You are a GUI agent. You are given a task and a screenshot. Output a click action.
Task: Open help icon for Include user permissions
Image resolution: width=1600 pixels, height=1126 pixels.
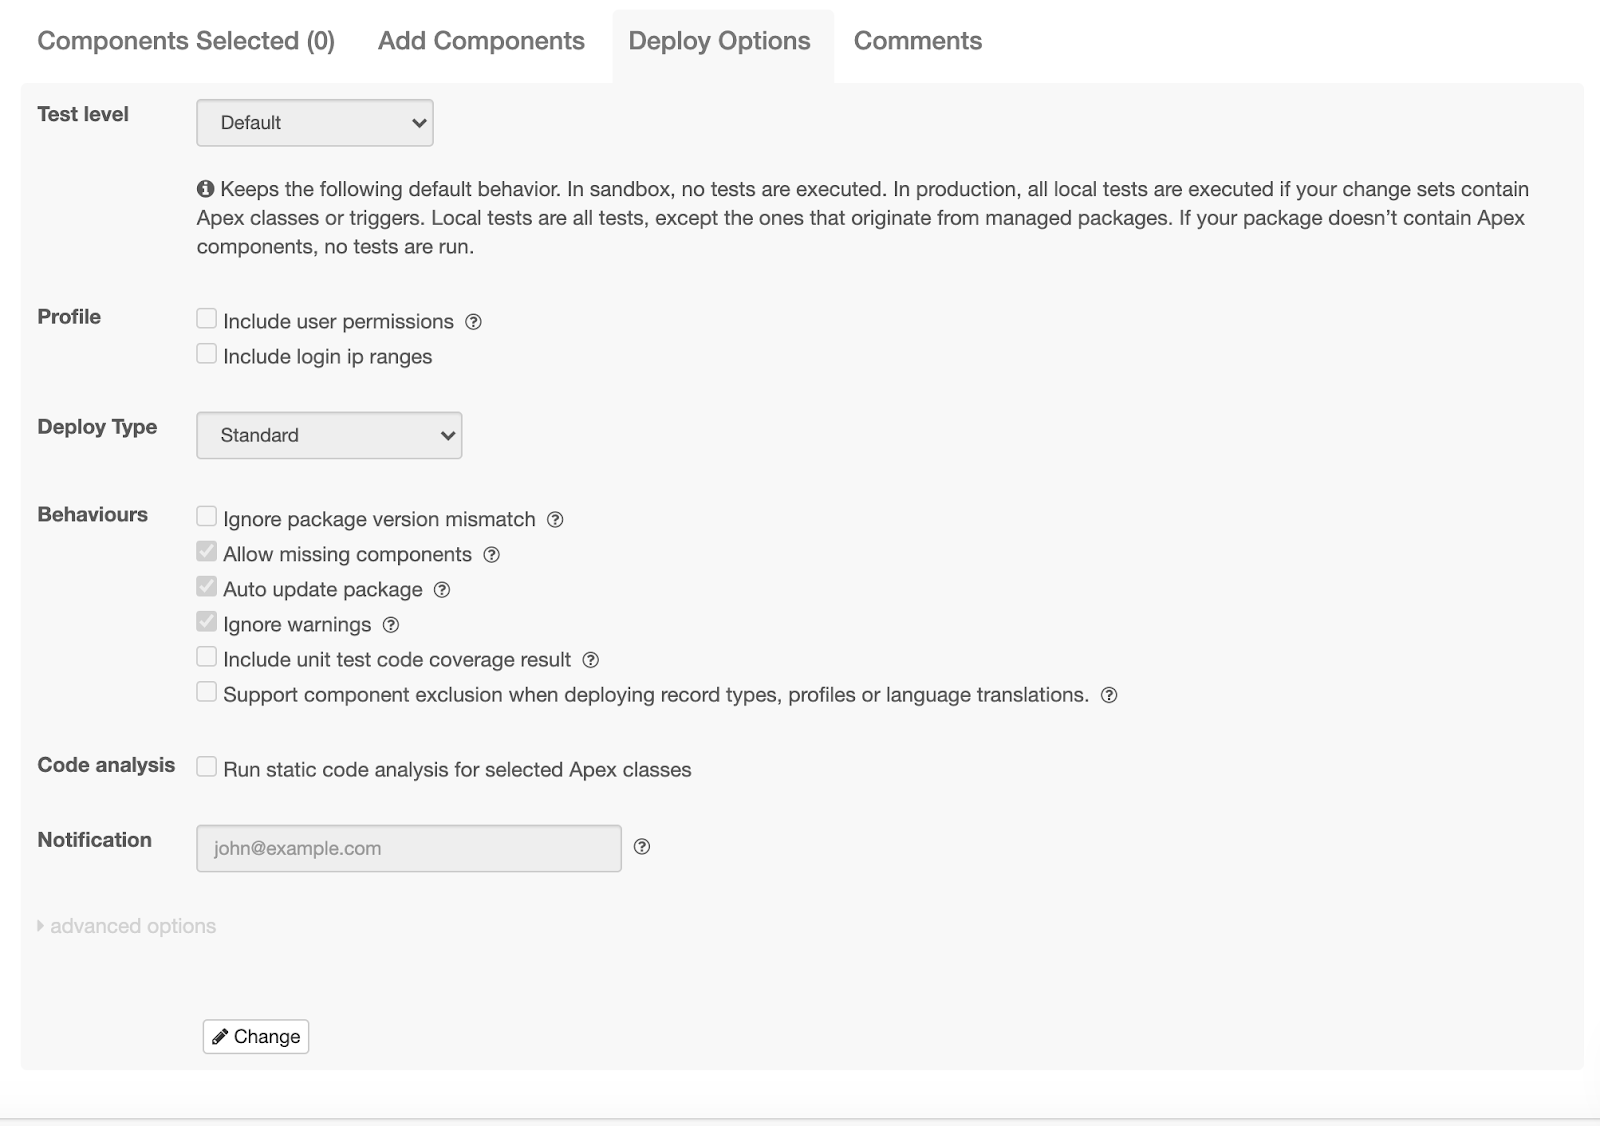[x=474, y=322]
